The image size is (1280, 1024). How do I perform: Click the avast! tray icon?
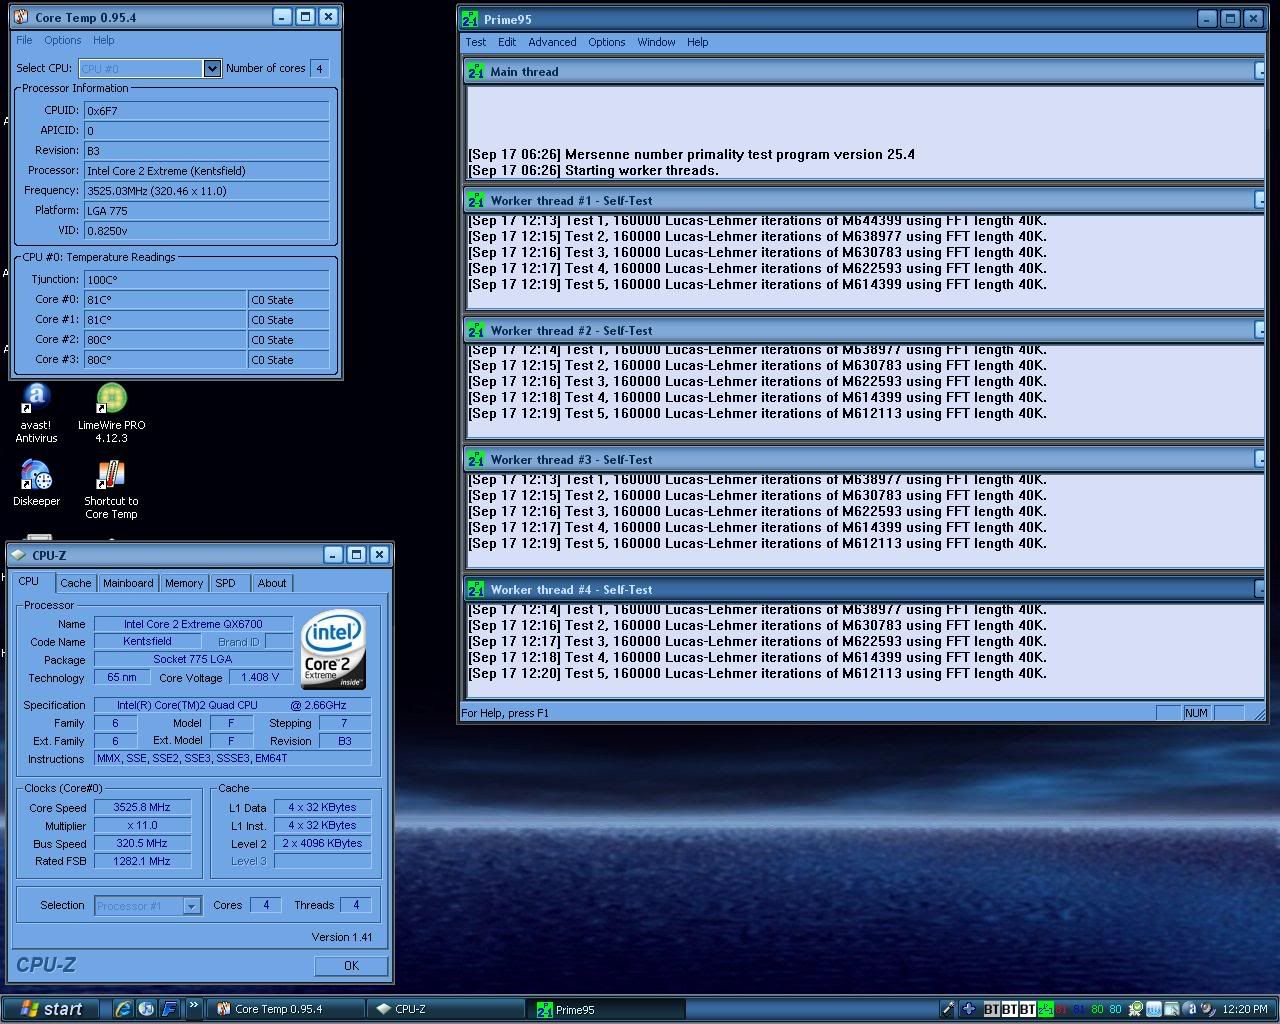1190,1009
